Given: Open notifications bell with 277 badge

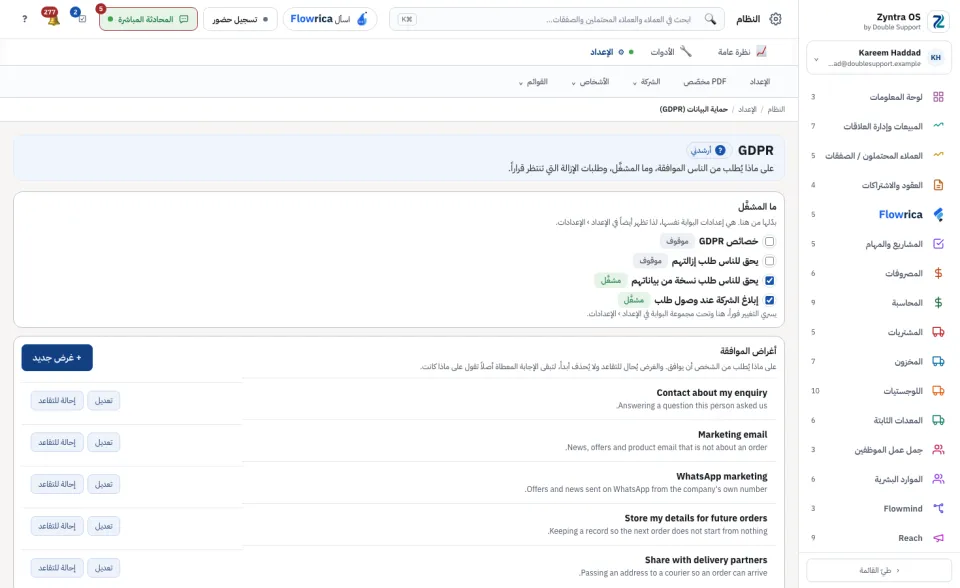Looking at the screenshot, I should [x=52, y=17].
